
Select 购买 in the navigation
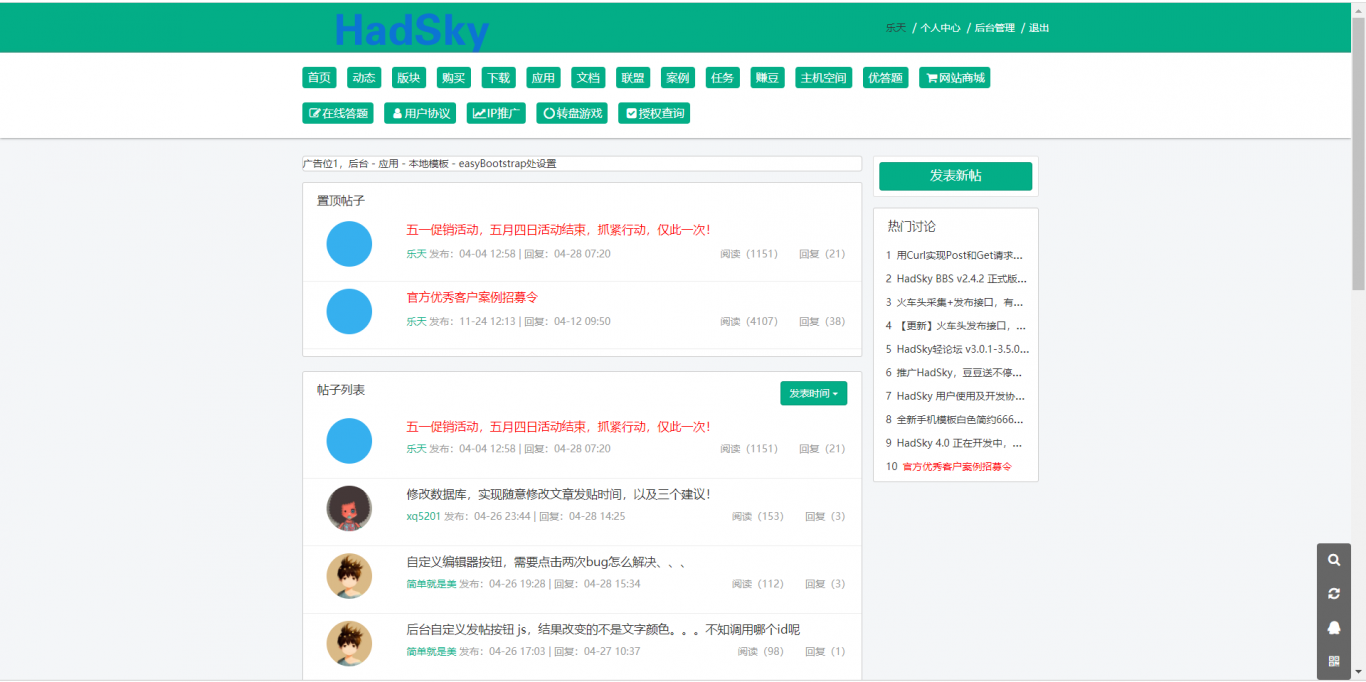pyautogui.click(x=453, y=78)
